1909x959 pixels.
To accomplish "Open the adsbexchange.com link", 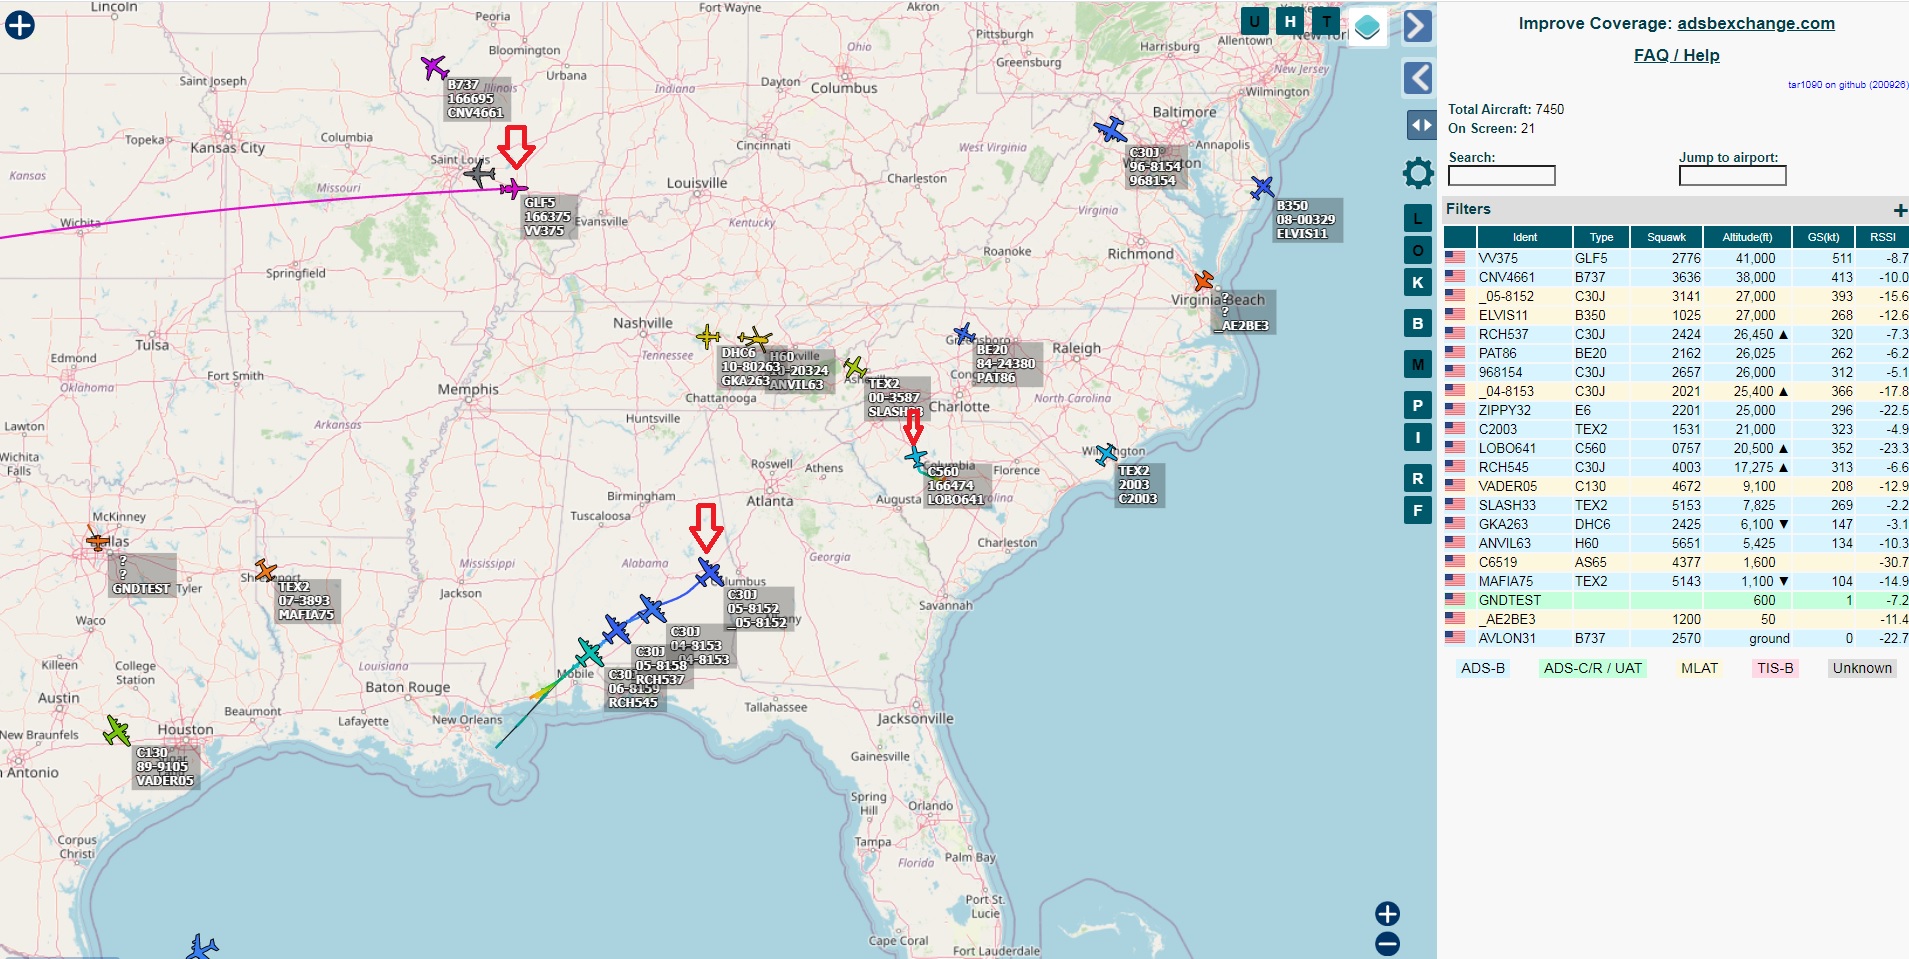I will click(1755, 23).
